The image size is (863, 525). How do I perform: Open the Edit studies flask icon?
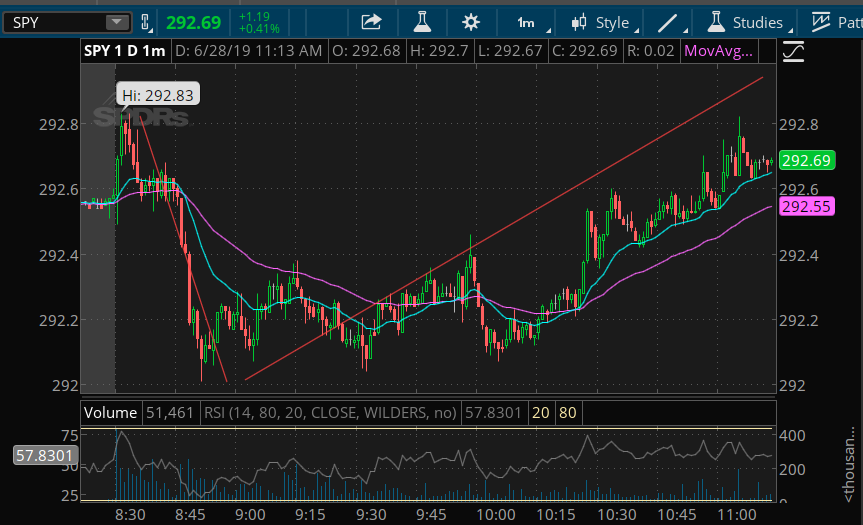422,23
